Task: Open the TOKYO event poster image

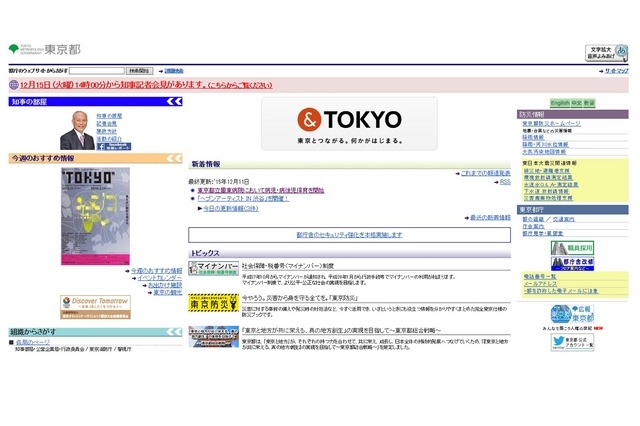Action: tap(96, 216)
